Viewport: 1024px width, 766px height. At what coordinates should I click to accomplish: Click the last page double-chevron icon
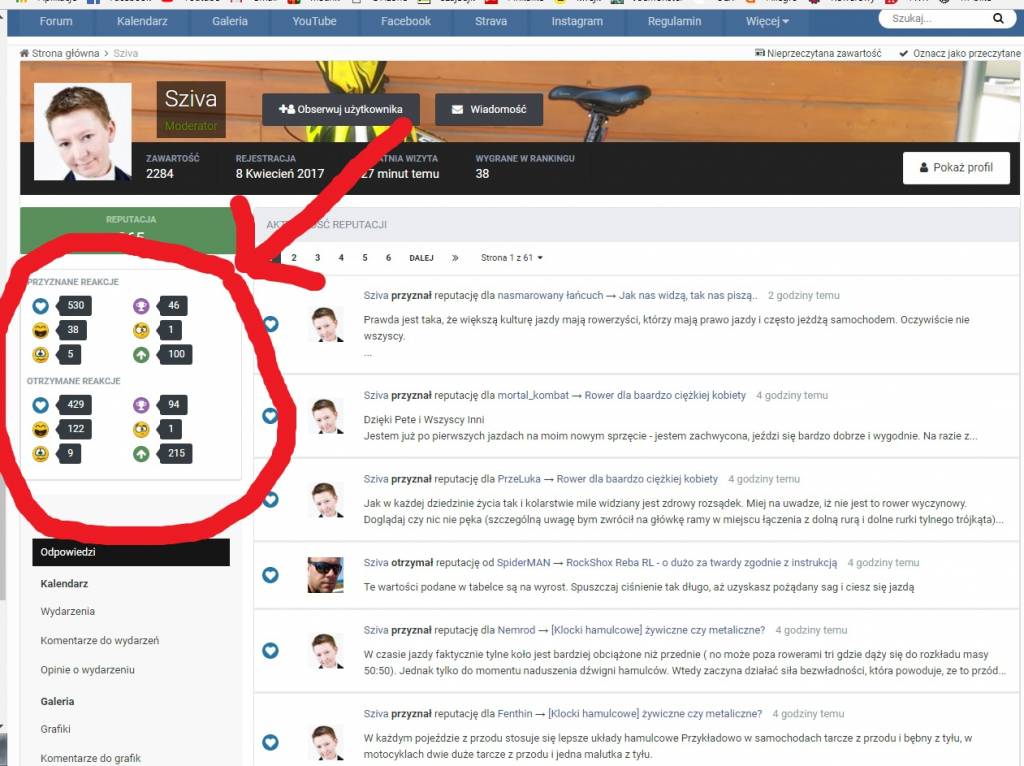click(455, 258)
